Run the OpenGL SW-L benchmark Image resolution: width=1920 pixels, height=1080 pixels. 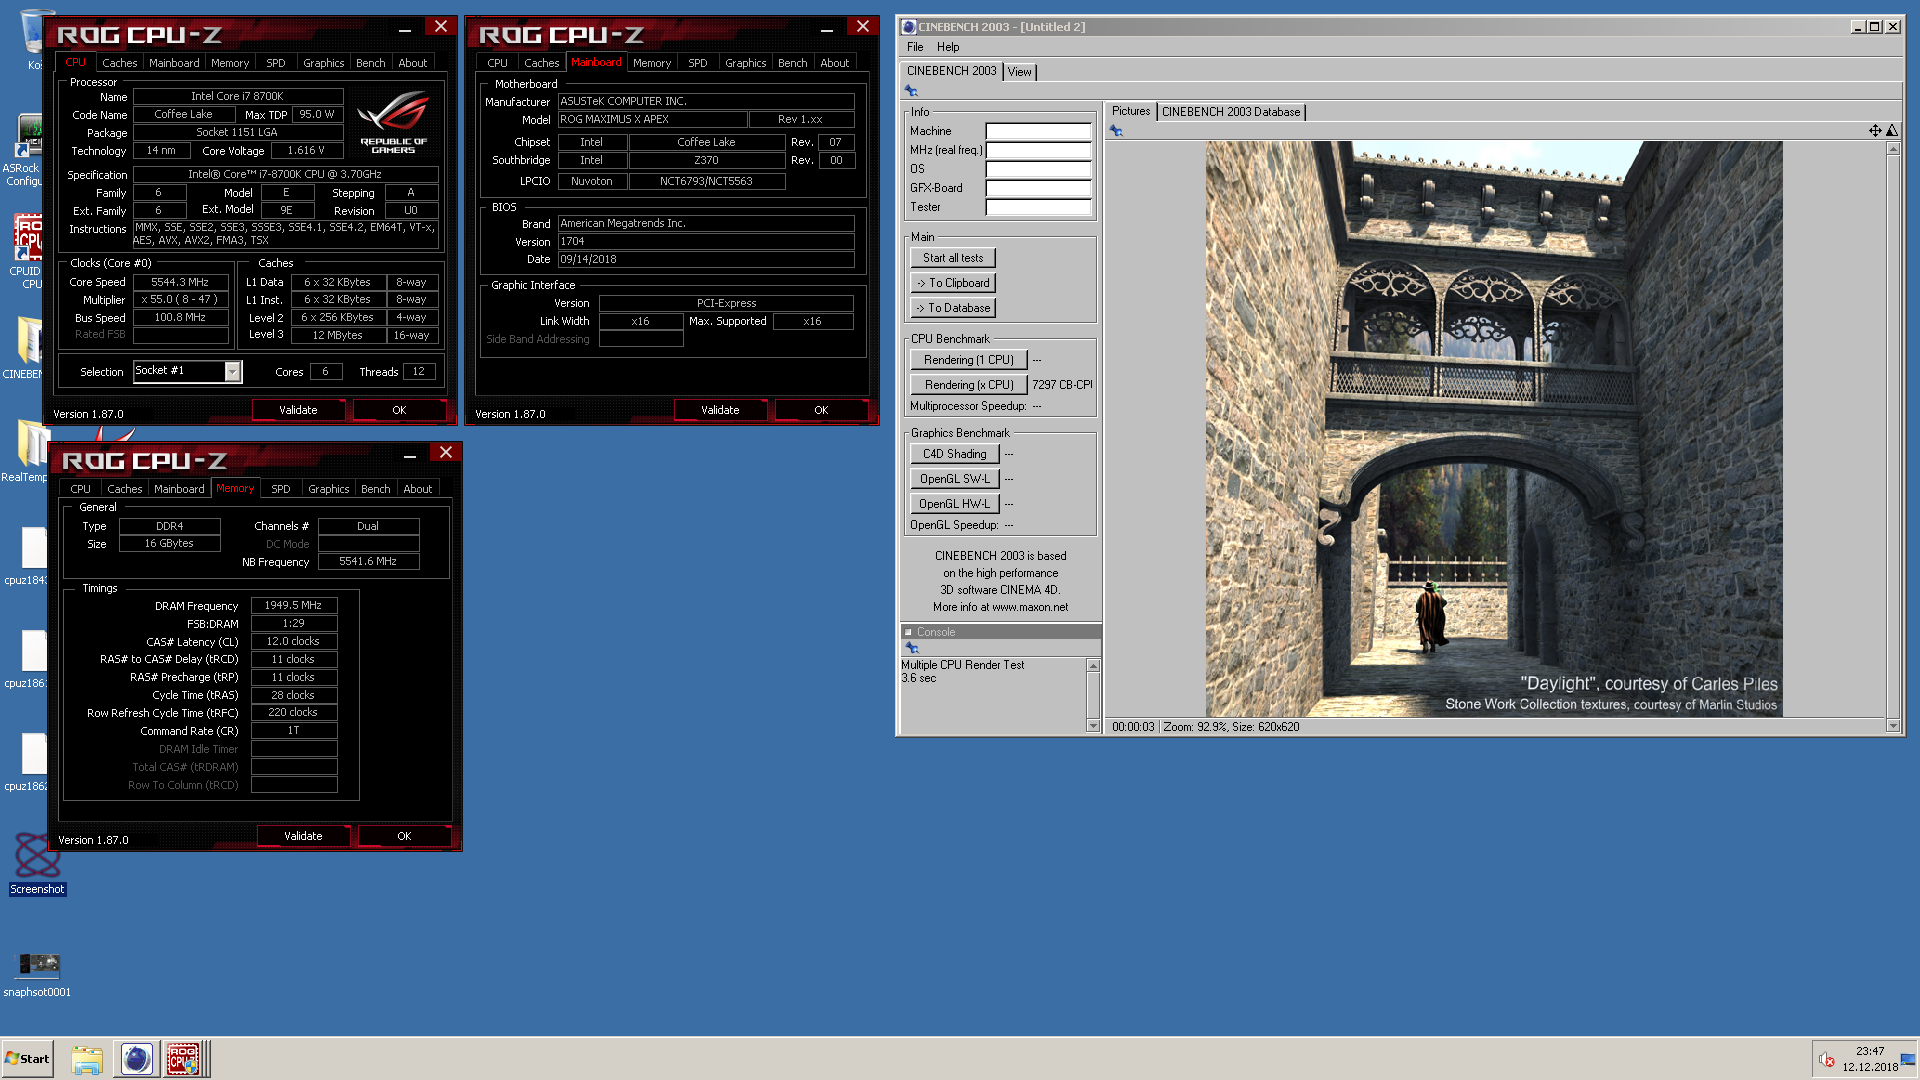click(x=954, y=479)
